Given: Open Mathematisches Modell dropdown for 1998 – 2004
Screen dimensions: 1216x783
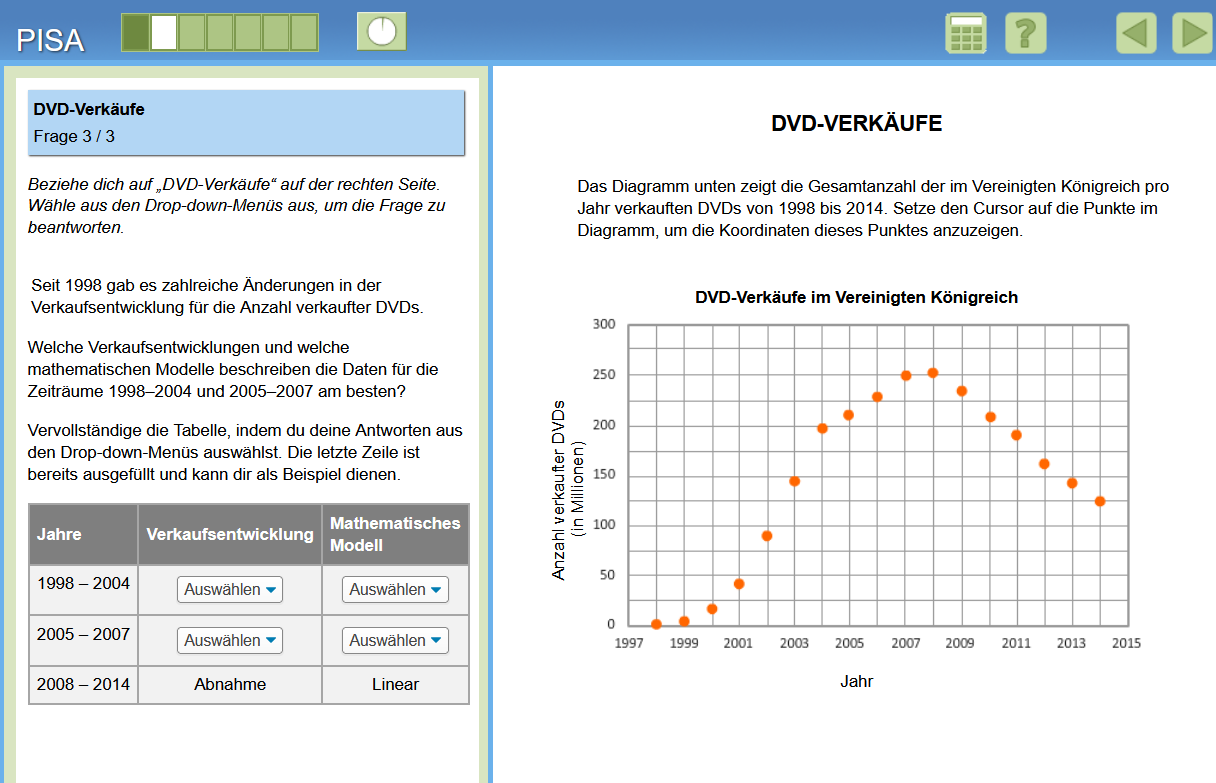Looking at the screenshot, I should [395, 590].
